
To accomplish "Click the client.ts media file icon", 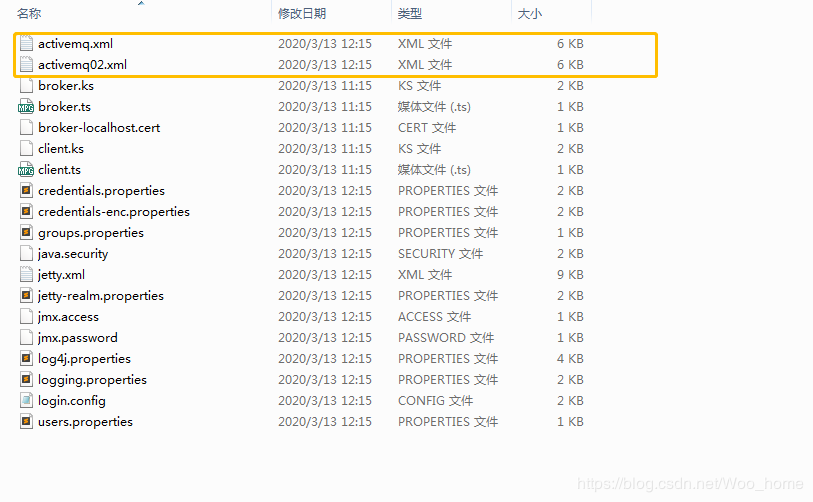I will 26,170.
